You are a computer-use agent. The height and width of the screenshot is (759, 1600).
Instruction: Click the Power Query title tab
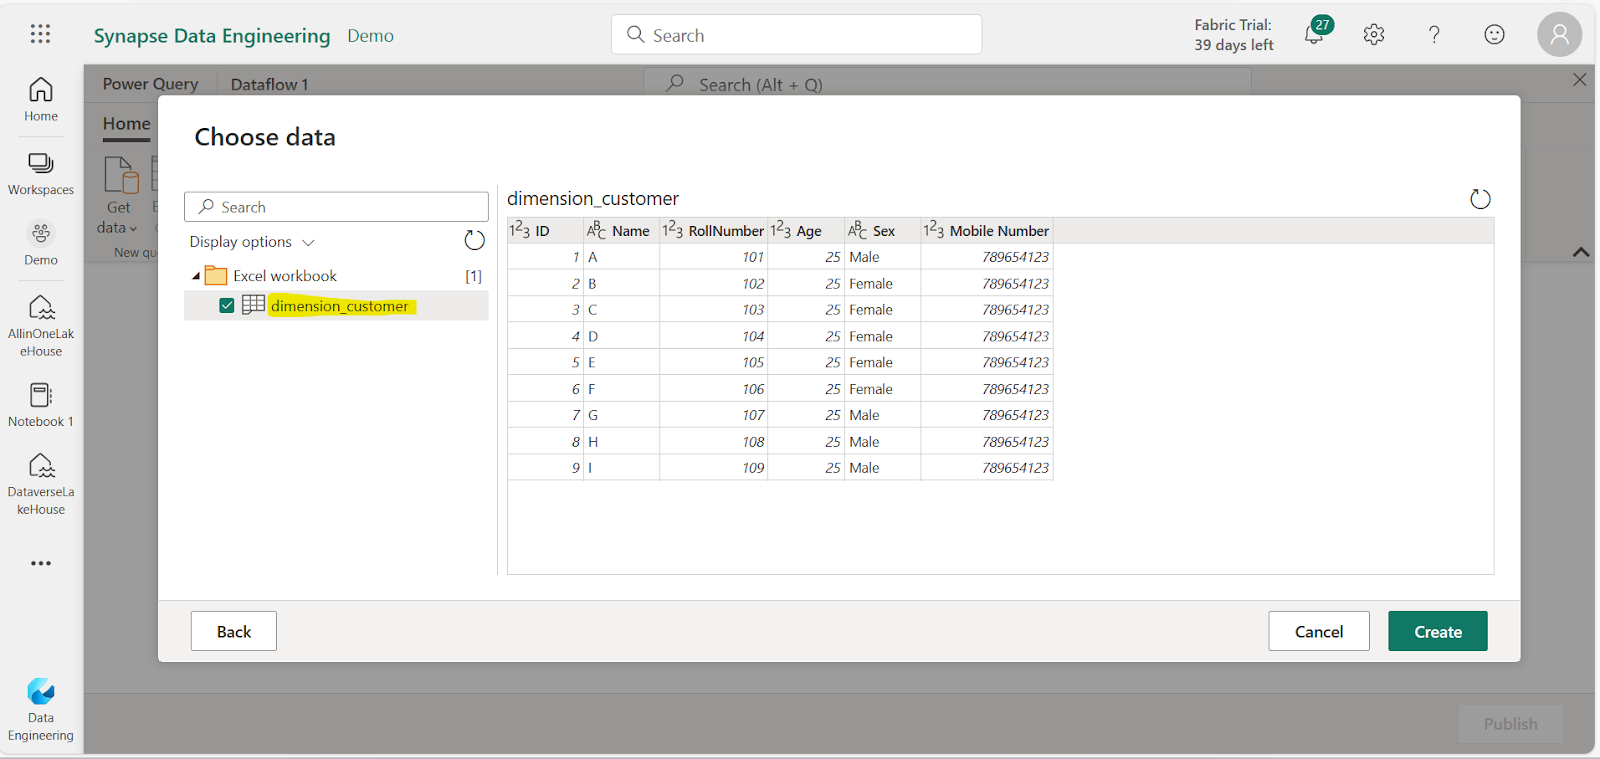coord(150,84)
